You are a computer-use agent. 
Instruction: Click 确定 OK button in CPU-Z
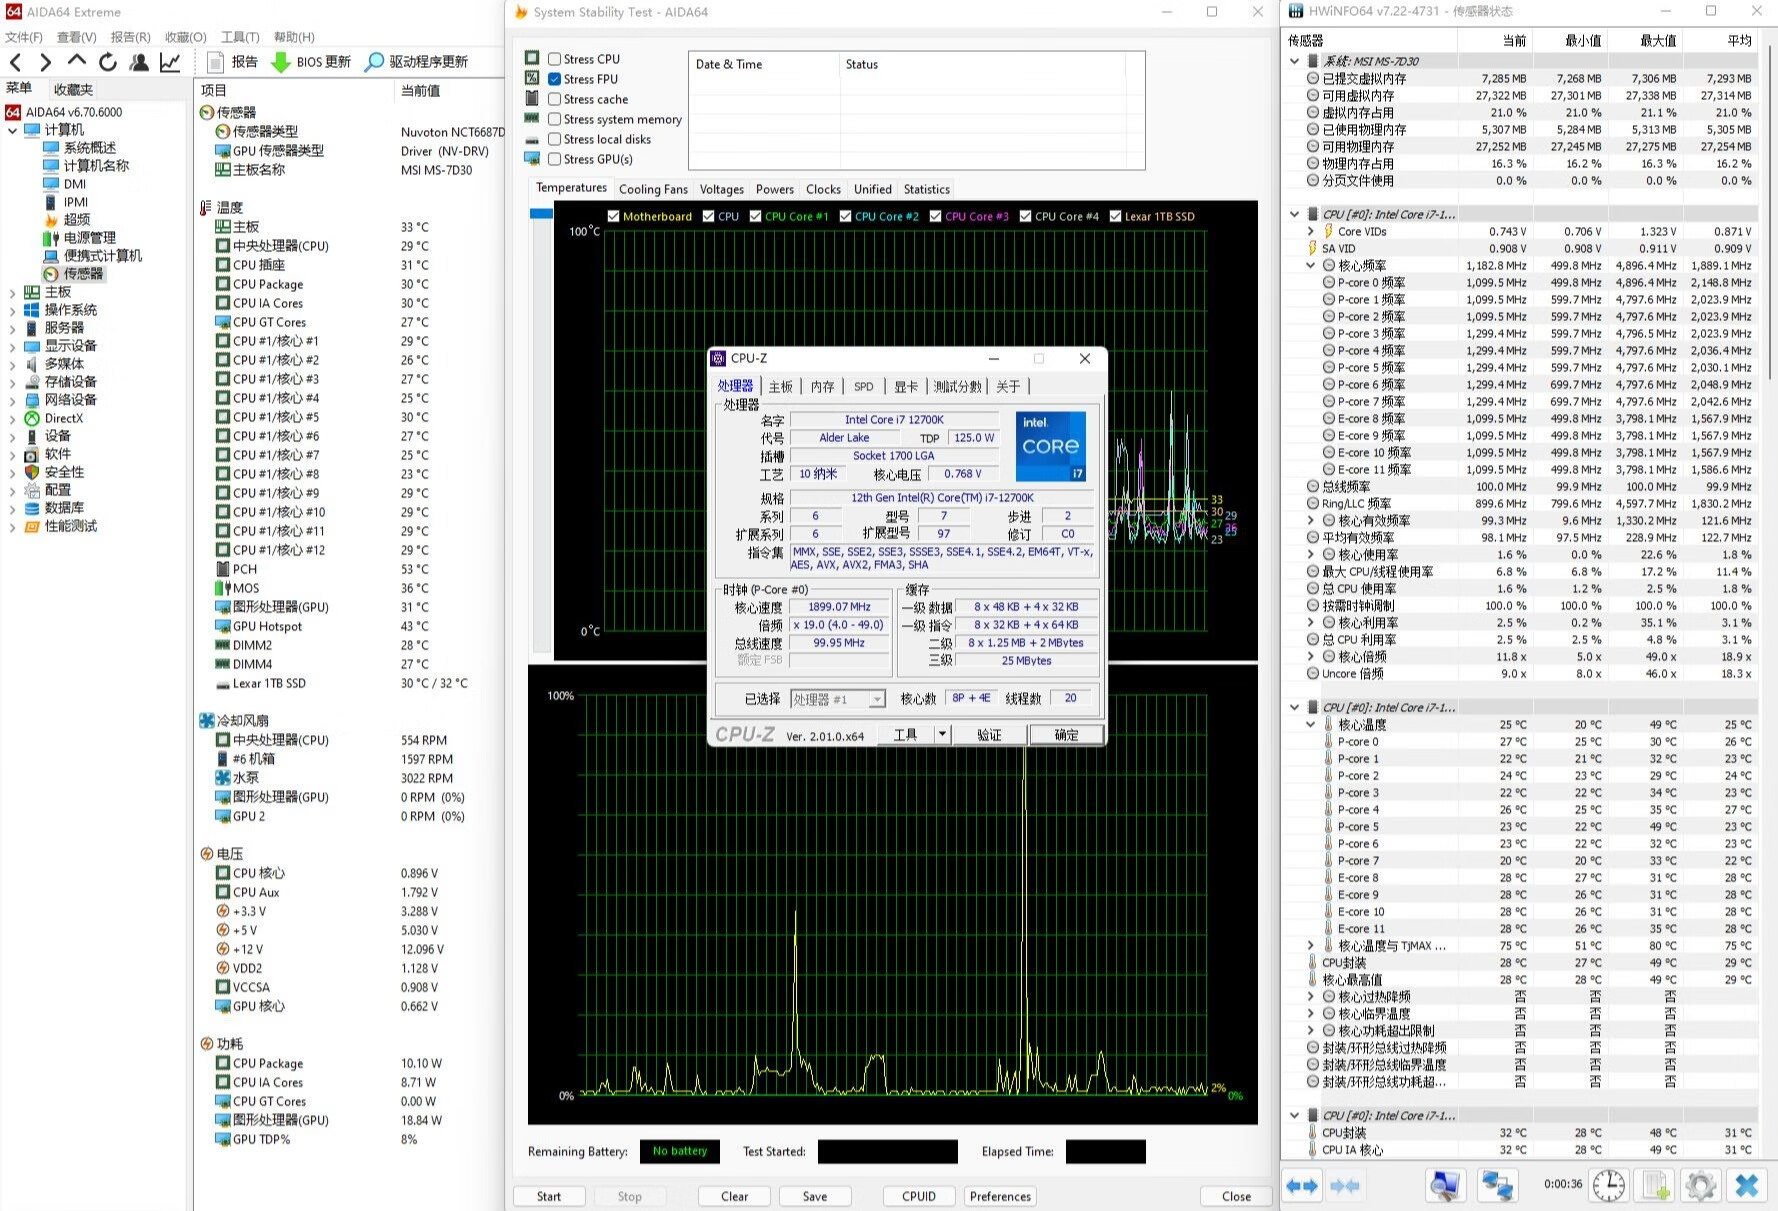(x=1067, y=734)
